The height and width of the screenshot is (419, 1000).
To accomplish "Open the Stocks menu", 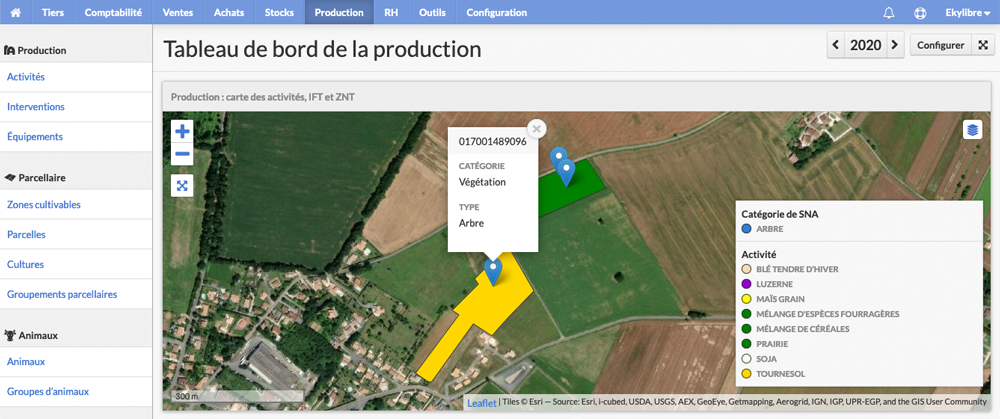I will pos(279,12).
